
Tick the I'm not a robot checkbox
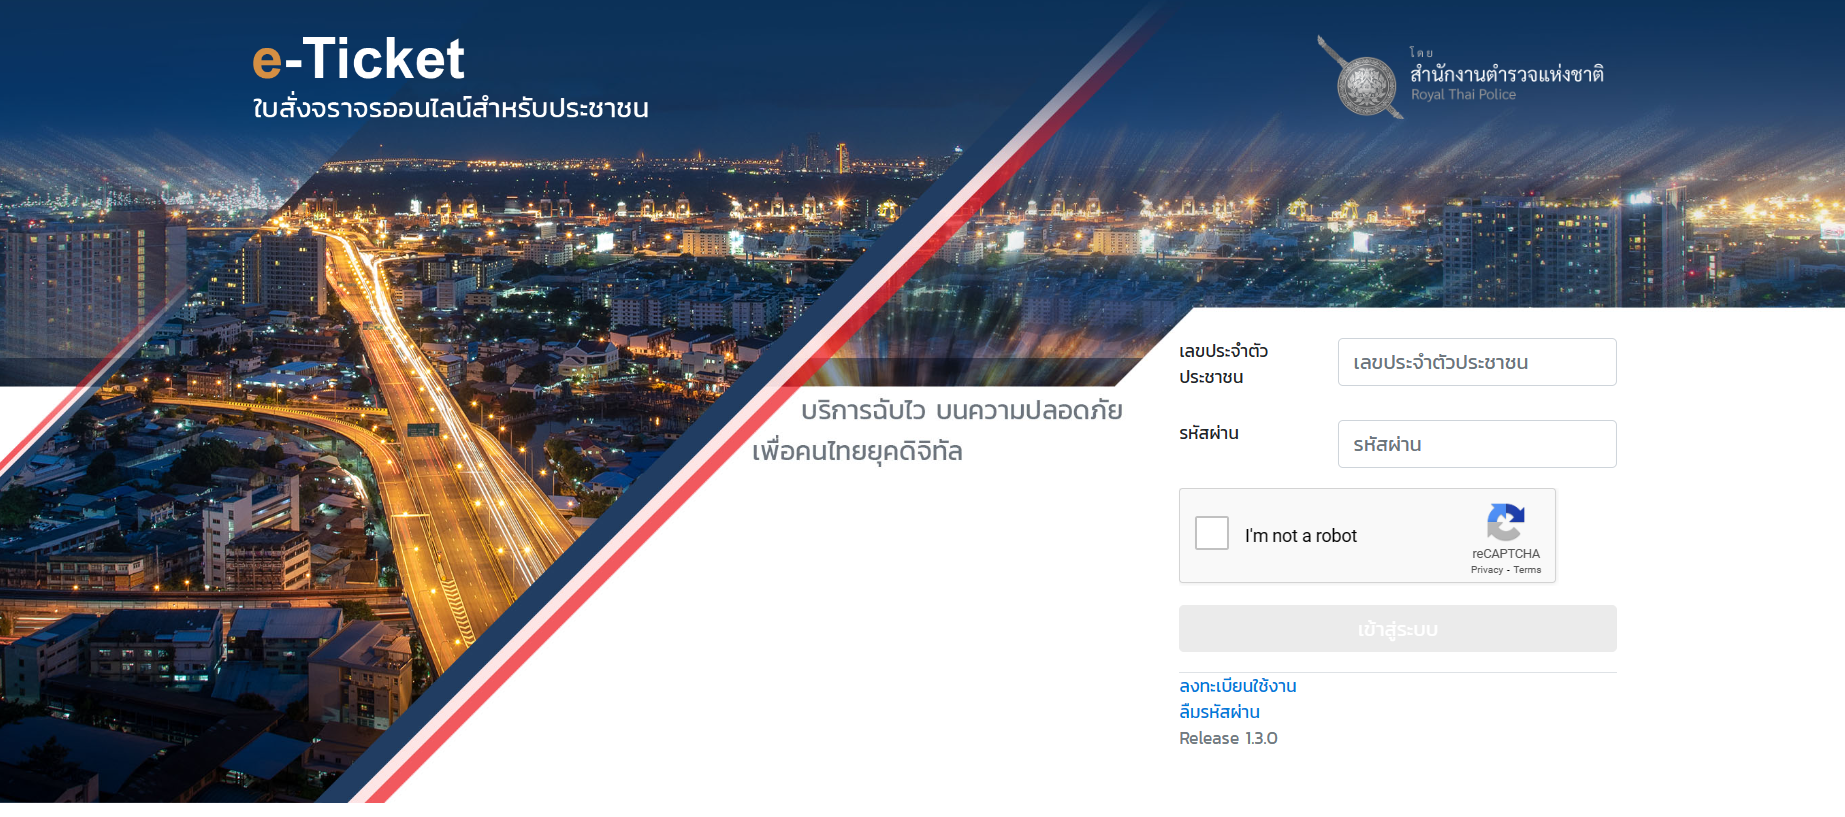1212,533
